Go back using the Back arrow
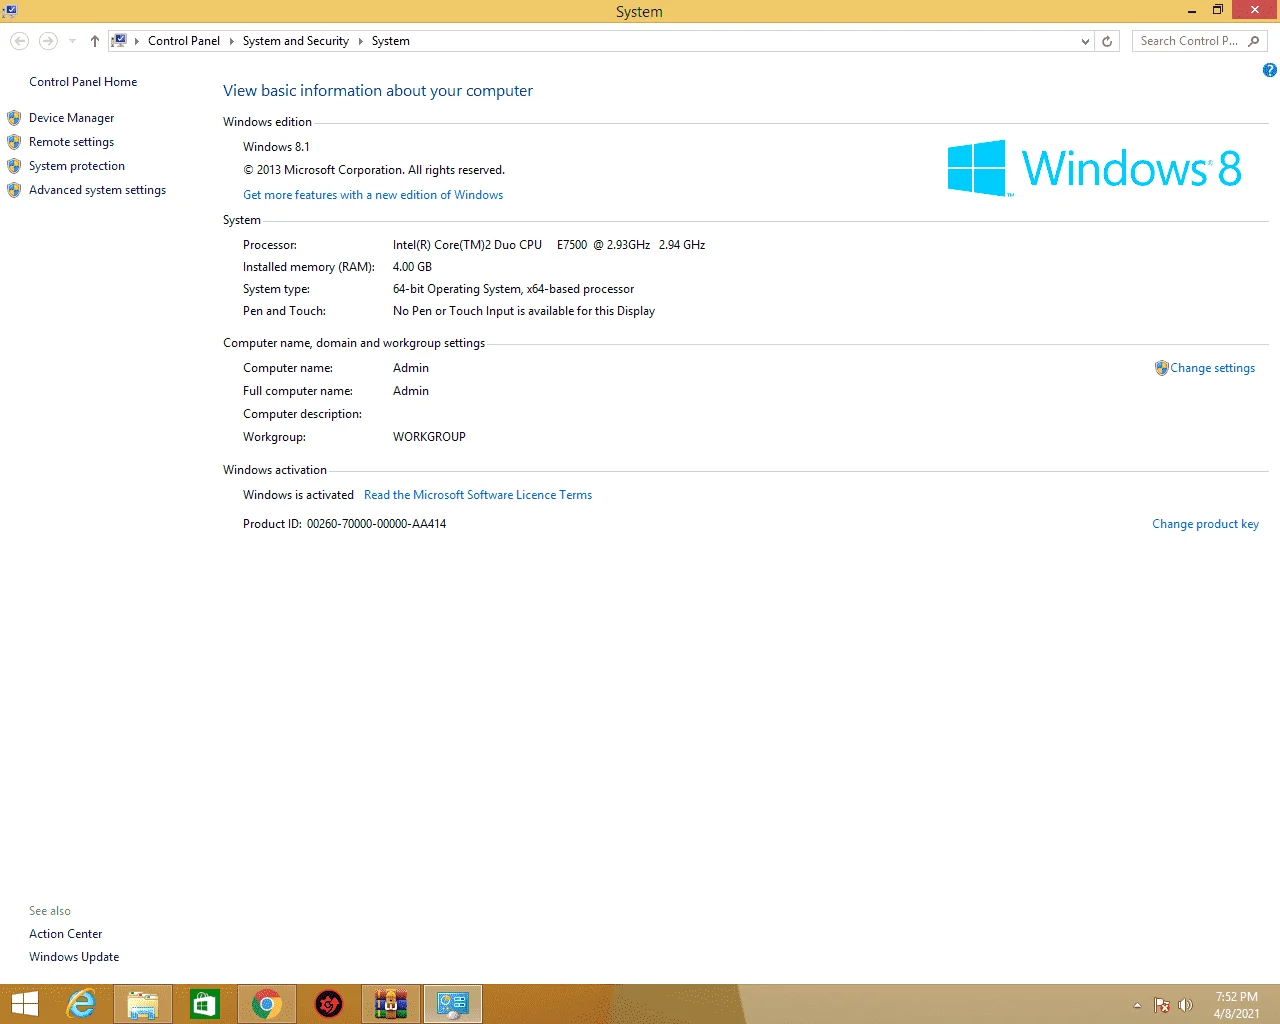 coord(19,41)
